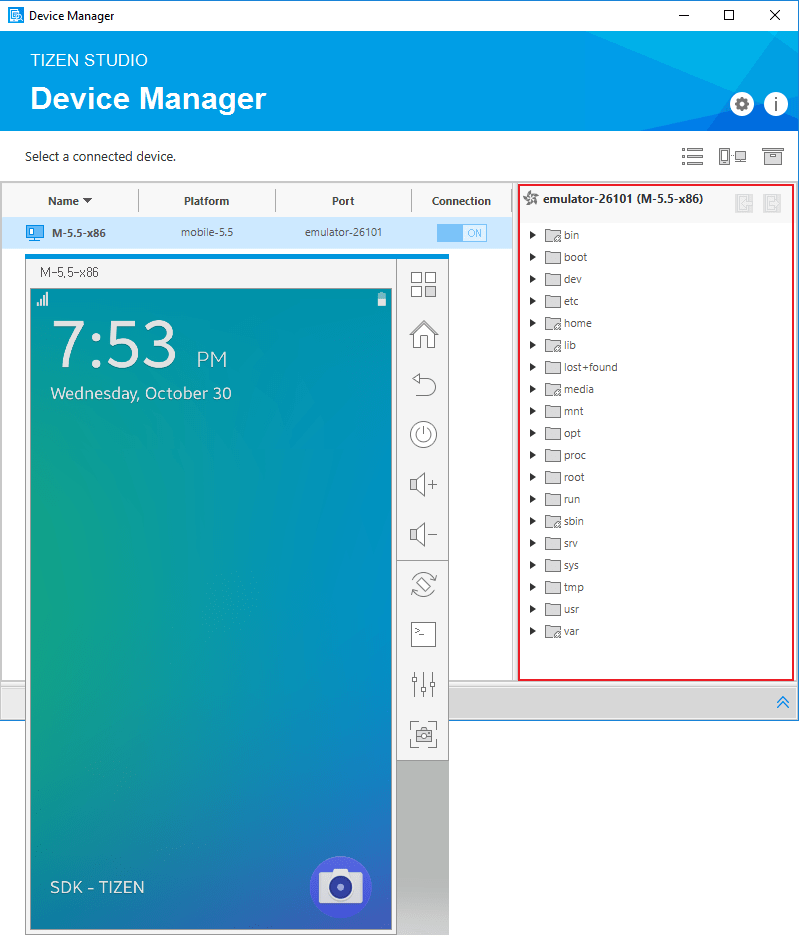
Task: Sort devices by clicking the Name column header
Action: point(69,200)
